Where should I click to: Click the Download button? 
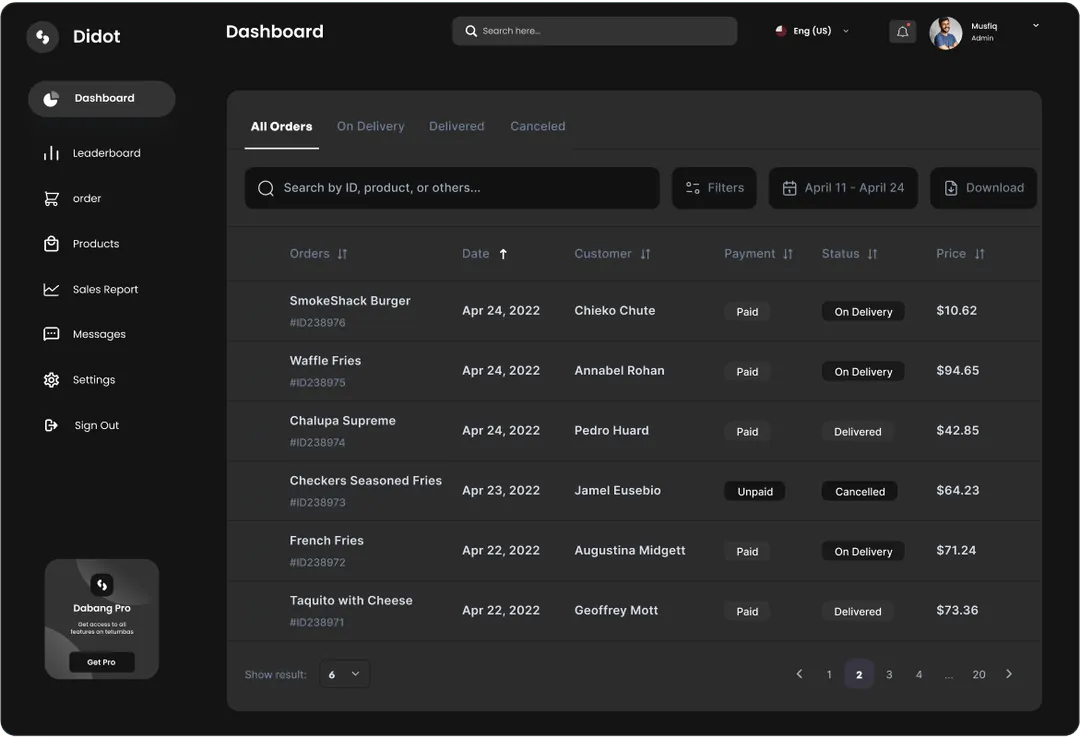click(983, 188)
